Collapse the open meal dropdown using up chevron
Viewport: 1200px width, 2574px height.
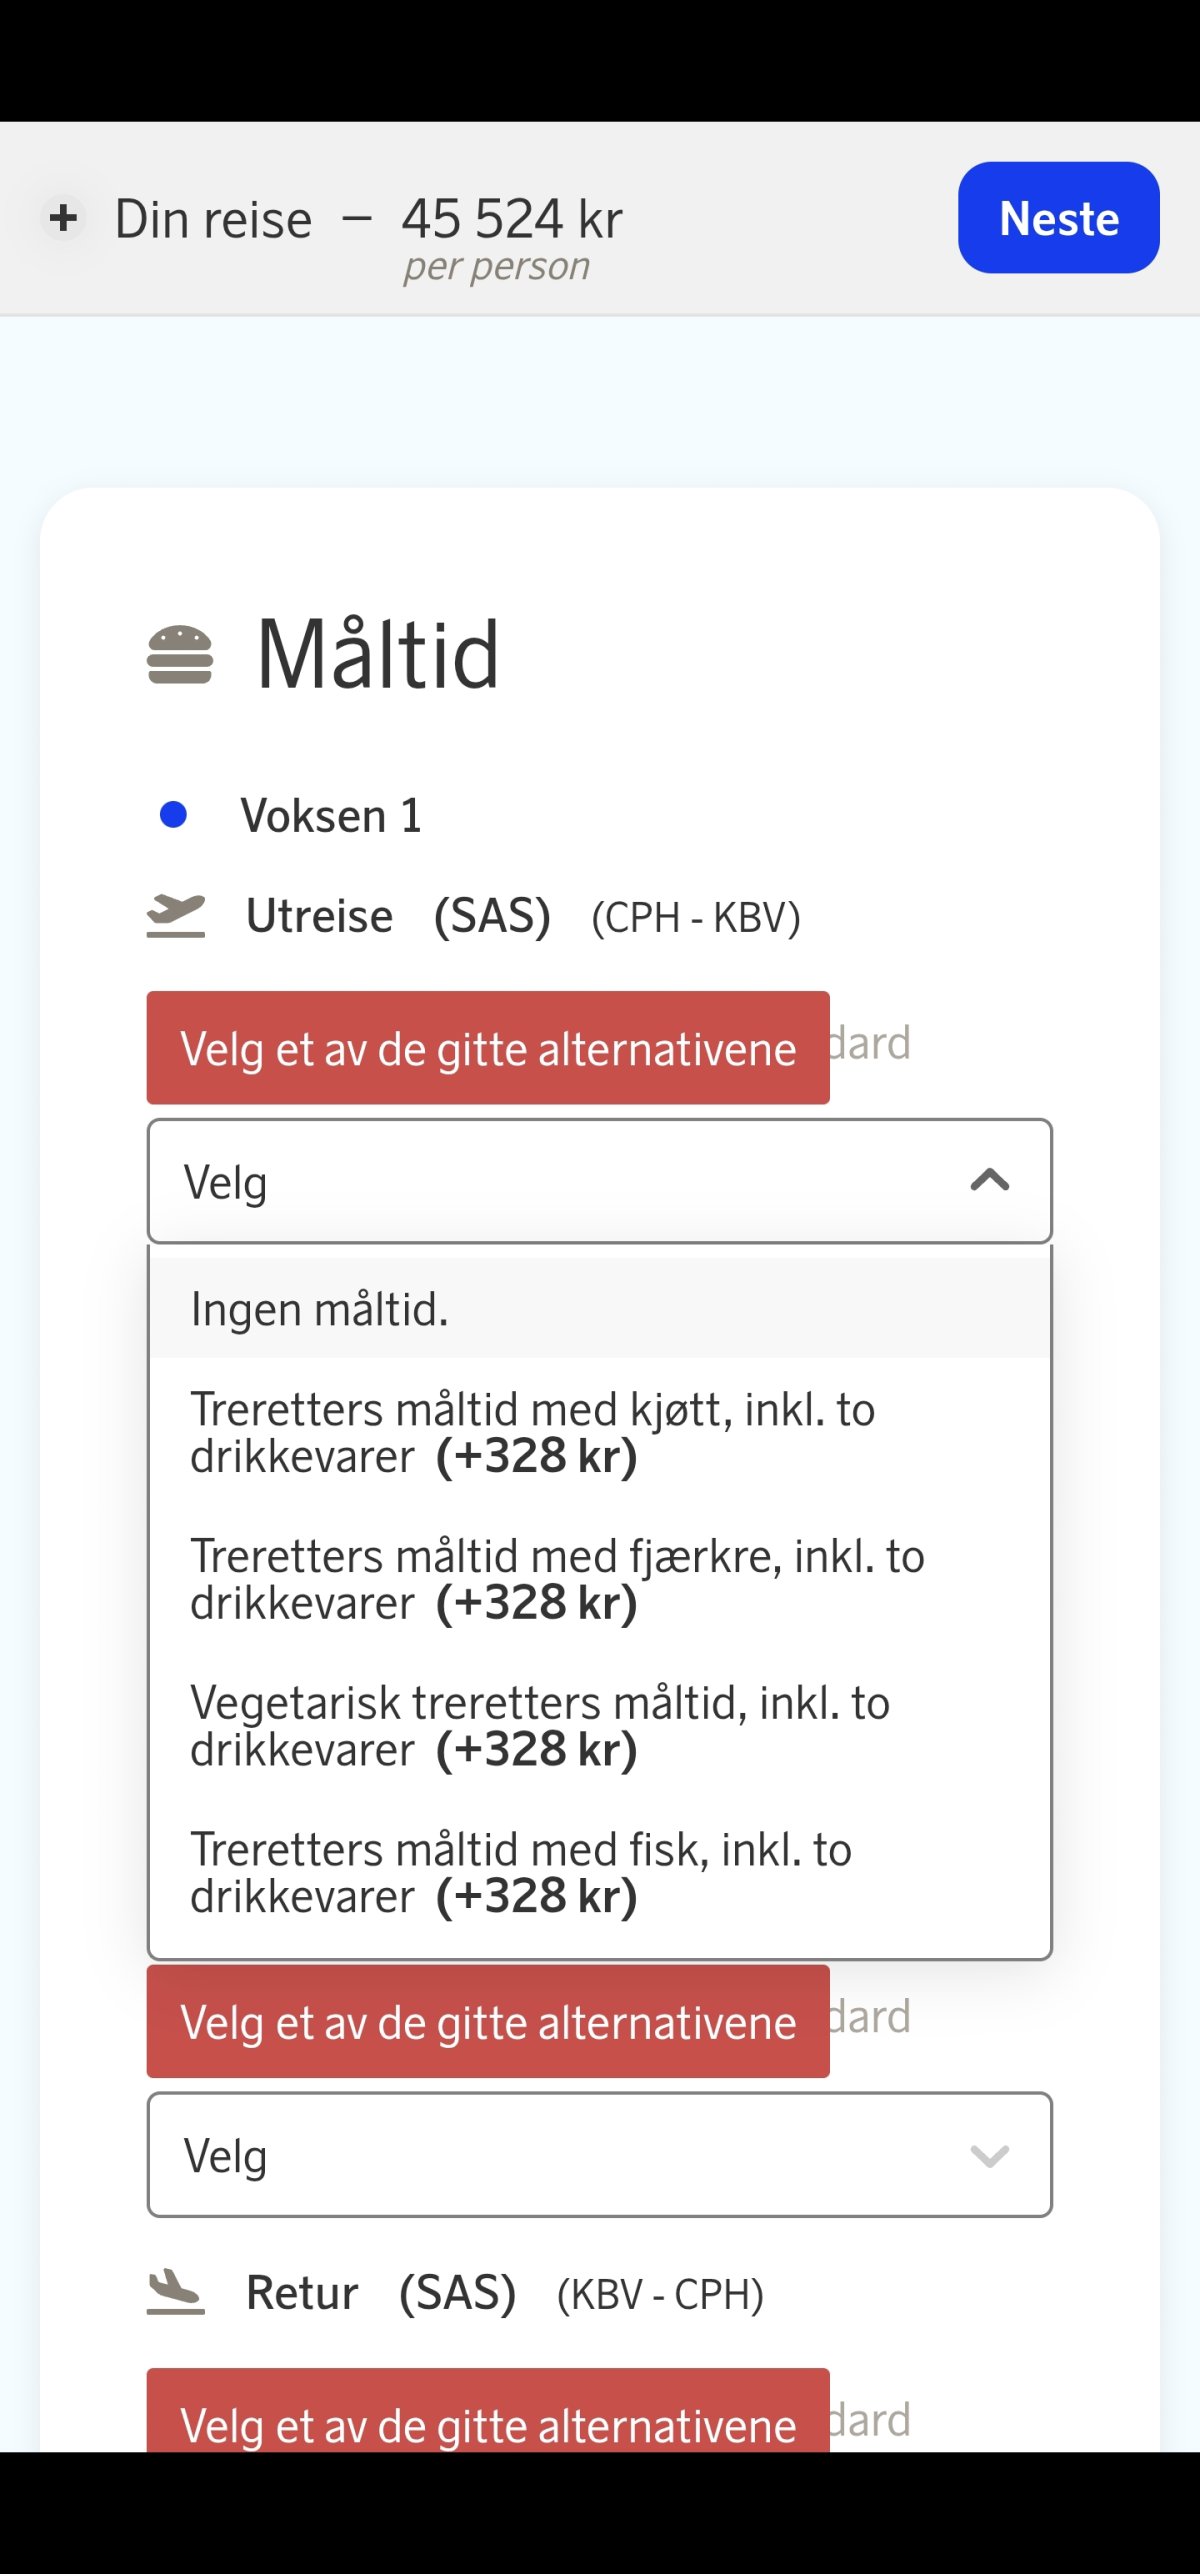pyautogui.click(x=989, y=1181)
